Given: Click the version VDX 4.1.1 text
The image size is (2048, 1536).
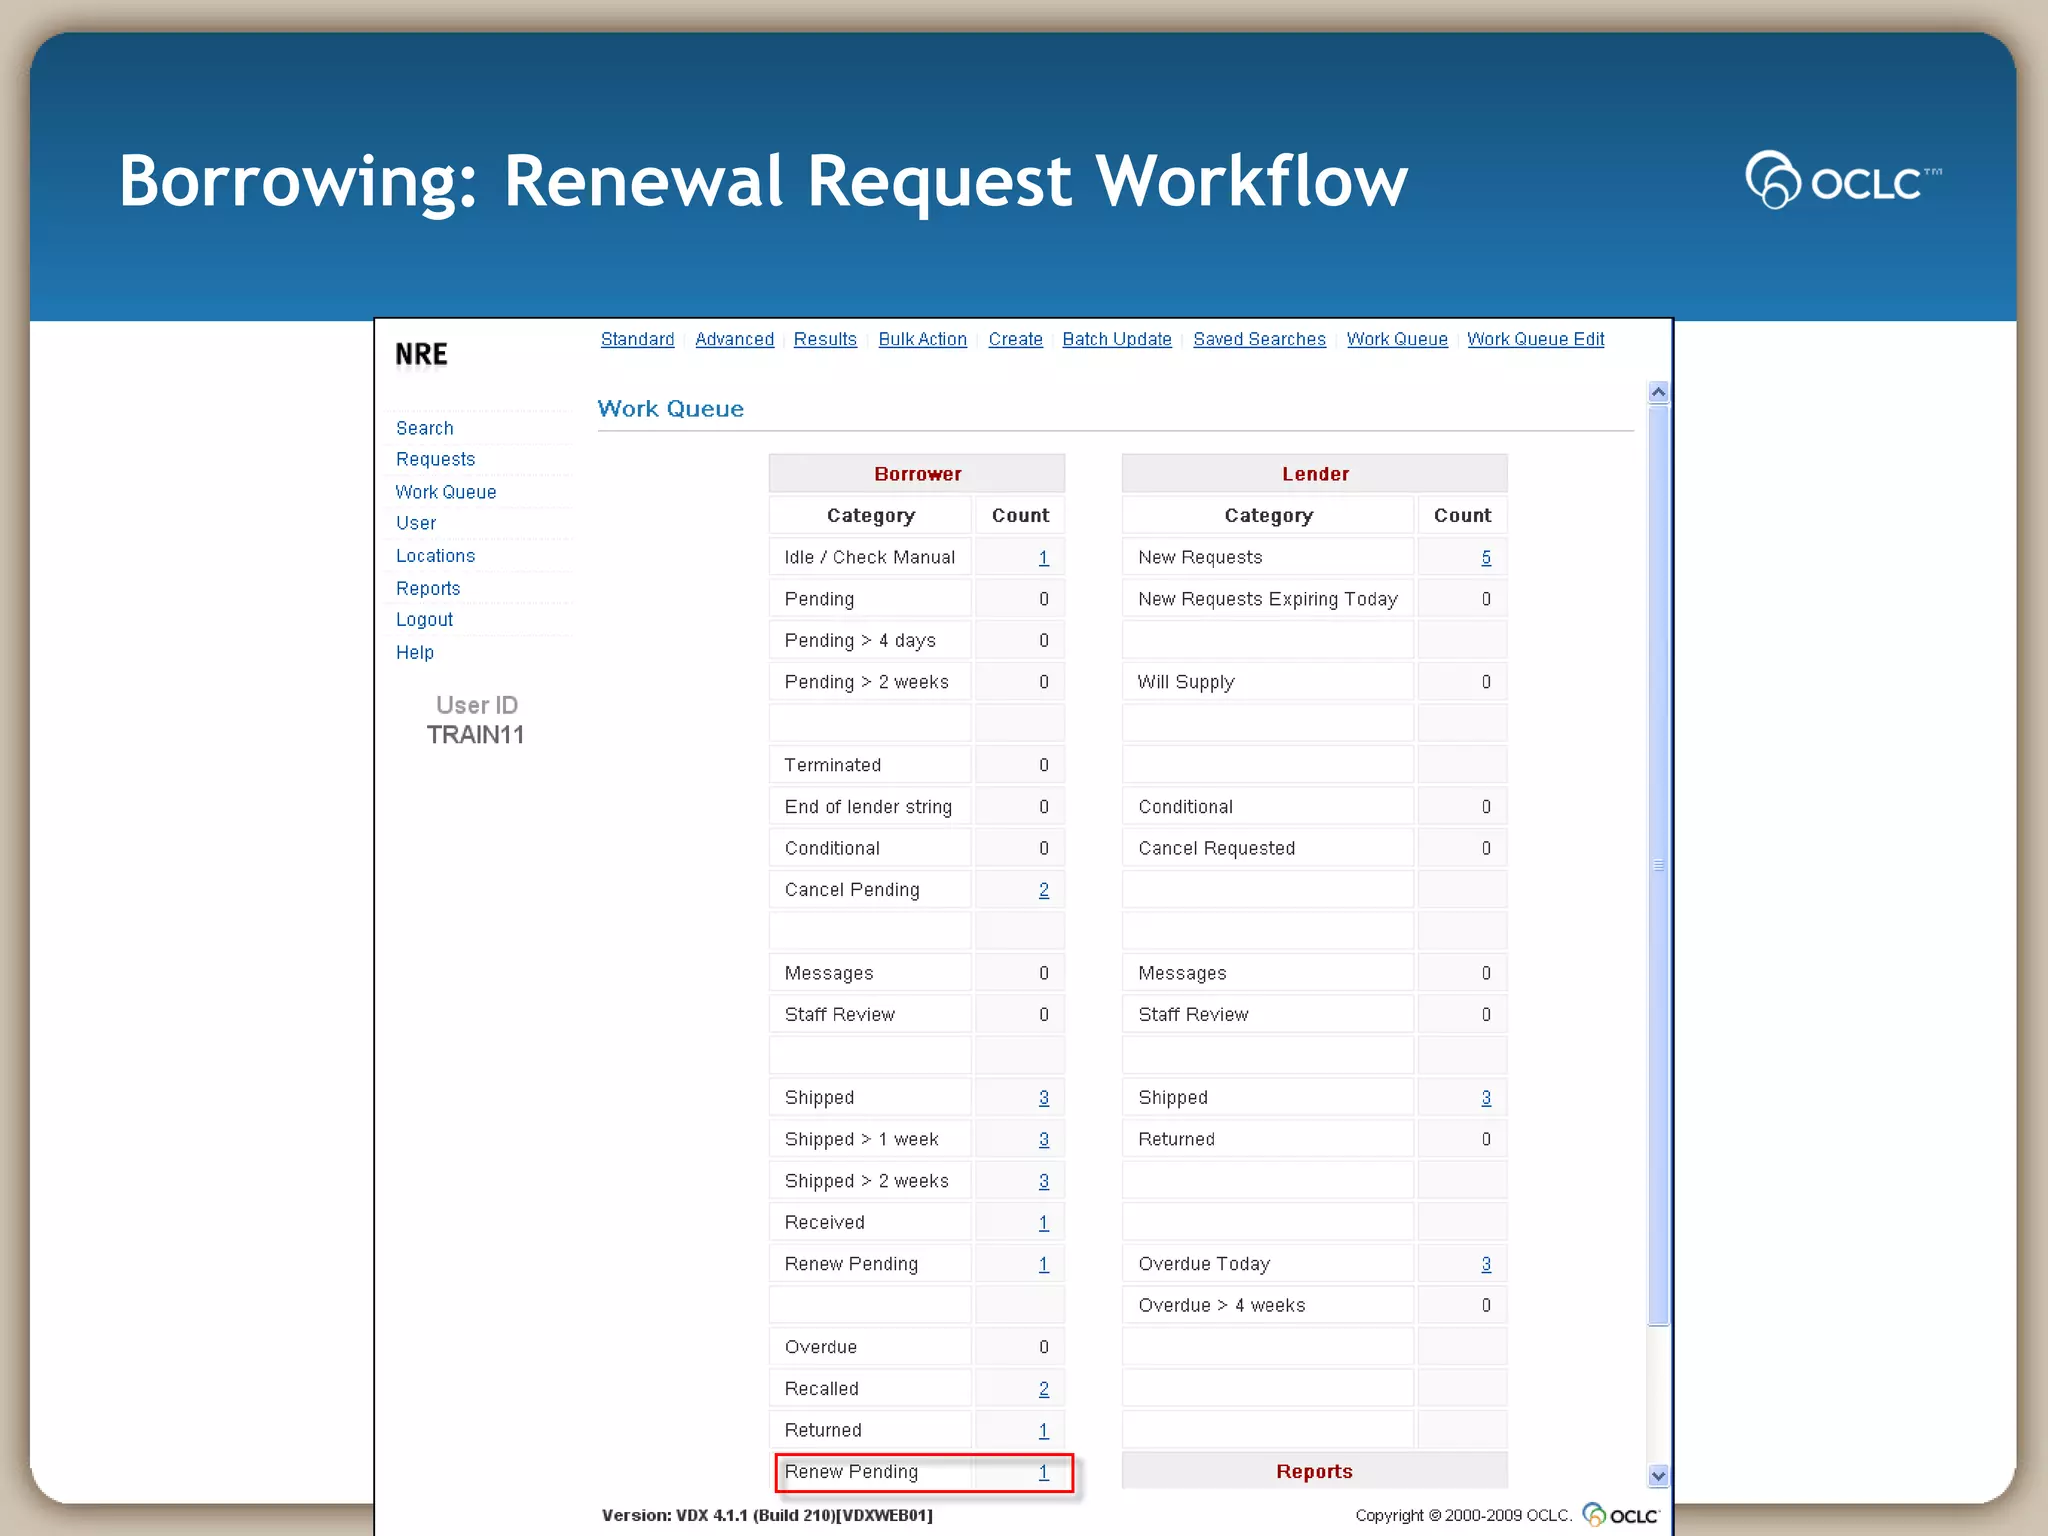Looking at the screenshot, I should pos(767,1515).
